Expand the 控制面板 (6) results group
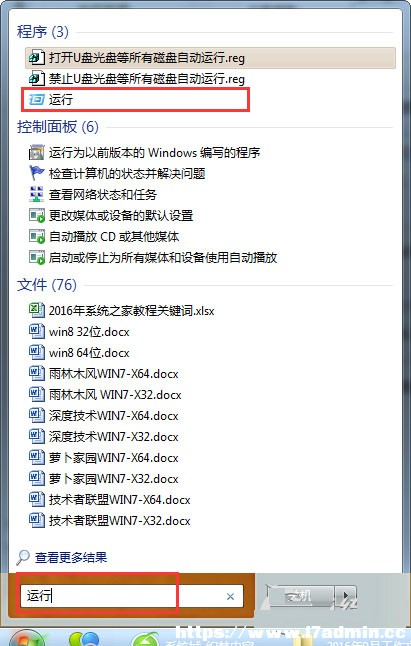This screenshot has width=411, height=646. (58, 127)
